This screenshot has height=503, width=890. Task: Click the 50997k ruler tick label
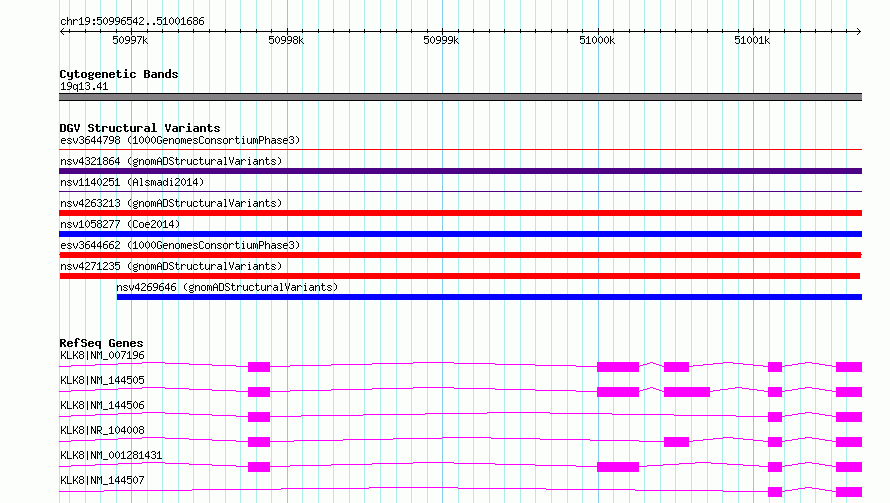point(130,40)
